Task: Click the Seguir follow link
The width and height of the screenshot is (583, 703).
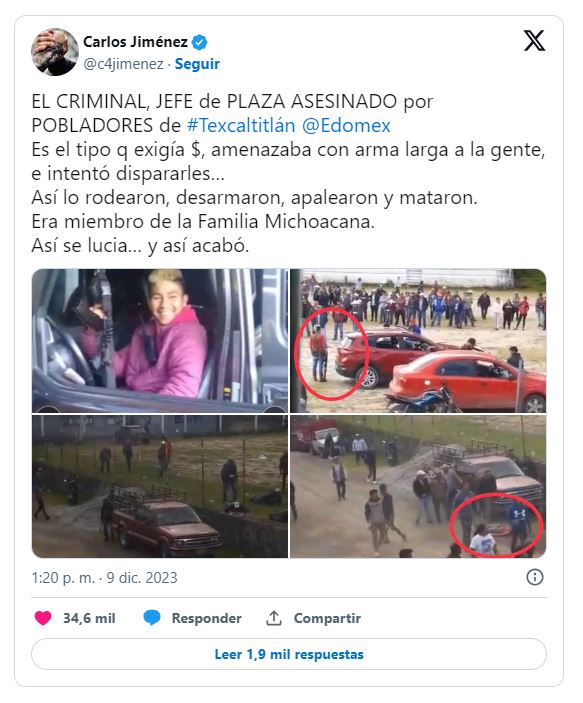Action: (197, 64)
